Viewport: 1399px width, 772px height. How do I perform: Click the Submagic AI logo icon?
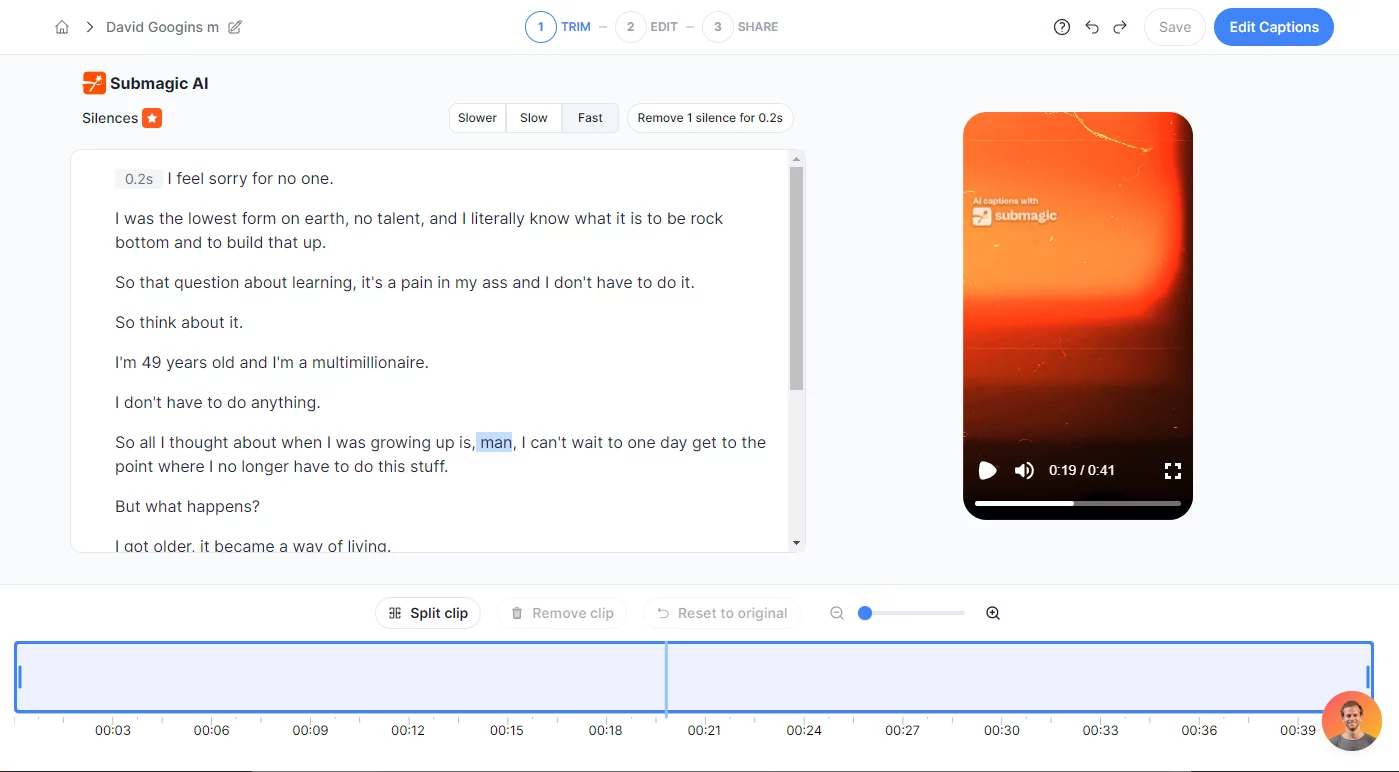pyautogui.click(x=94, y=83)
